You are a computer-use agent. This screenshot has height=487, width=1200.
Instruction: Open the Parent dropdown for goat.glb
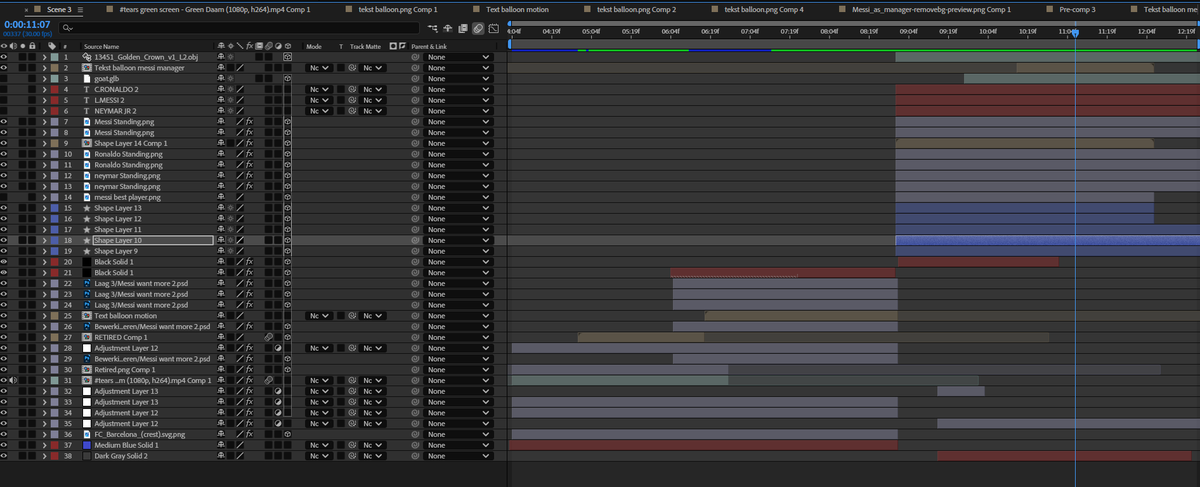click(x=458, y=78)
